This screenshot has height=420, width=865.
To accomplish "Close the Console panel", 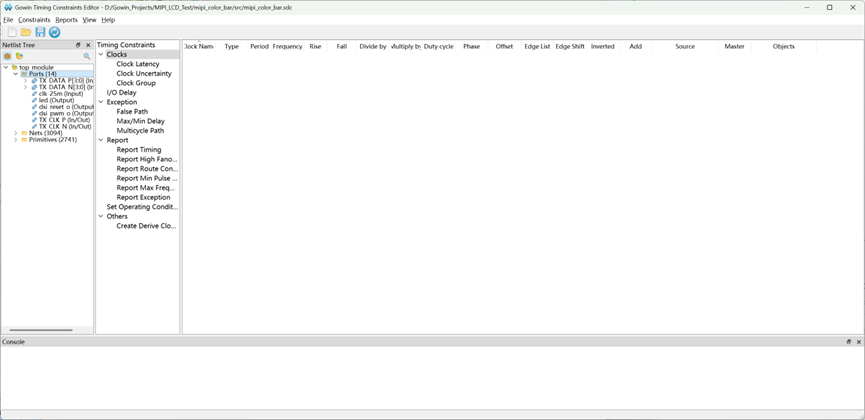I will coord(859,342).
